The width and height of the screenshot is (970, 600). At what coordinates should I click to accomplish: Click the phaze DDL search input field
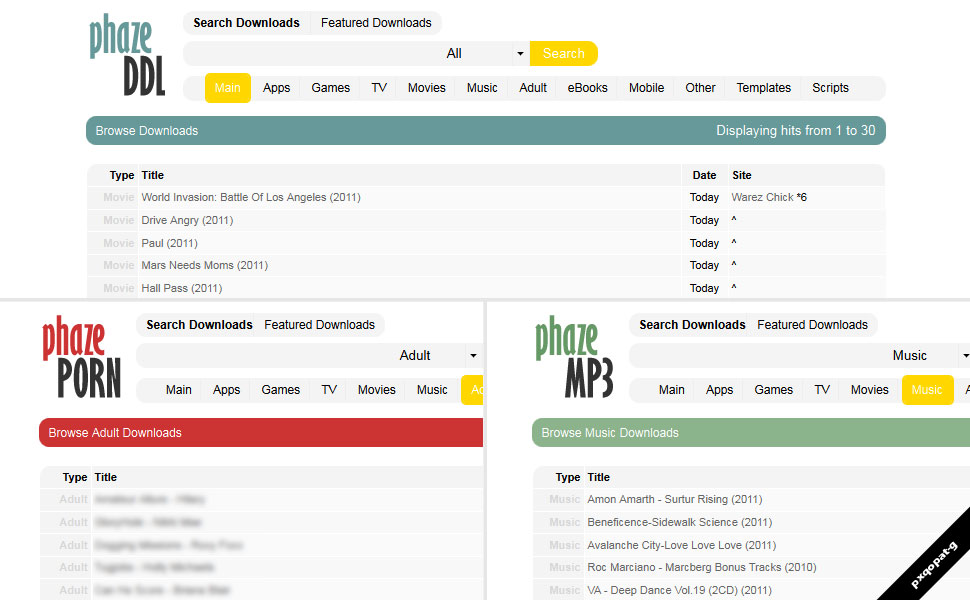pos(312,54)
